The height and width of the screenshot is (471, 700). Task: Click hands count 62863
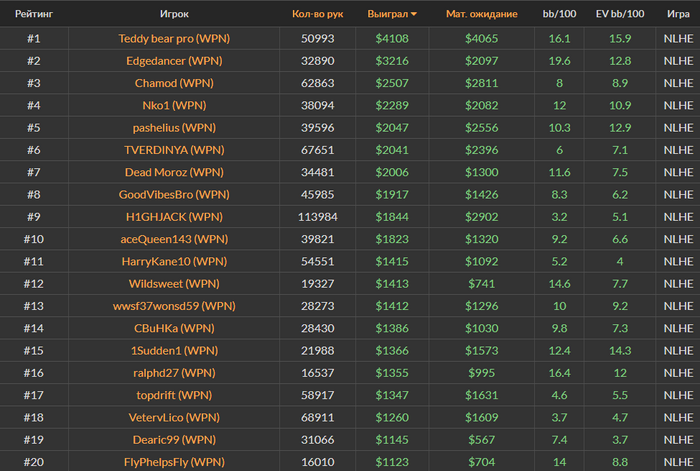click(317, 83)
